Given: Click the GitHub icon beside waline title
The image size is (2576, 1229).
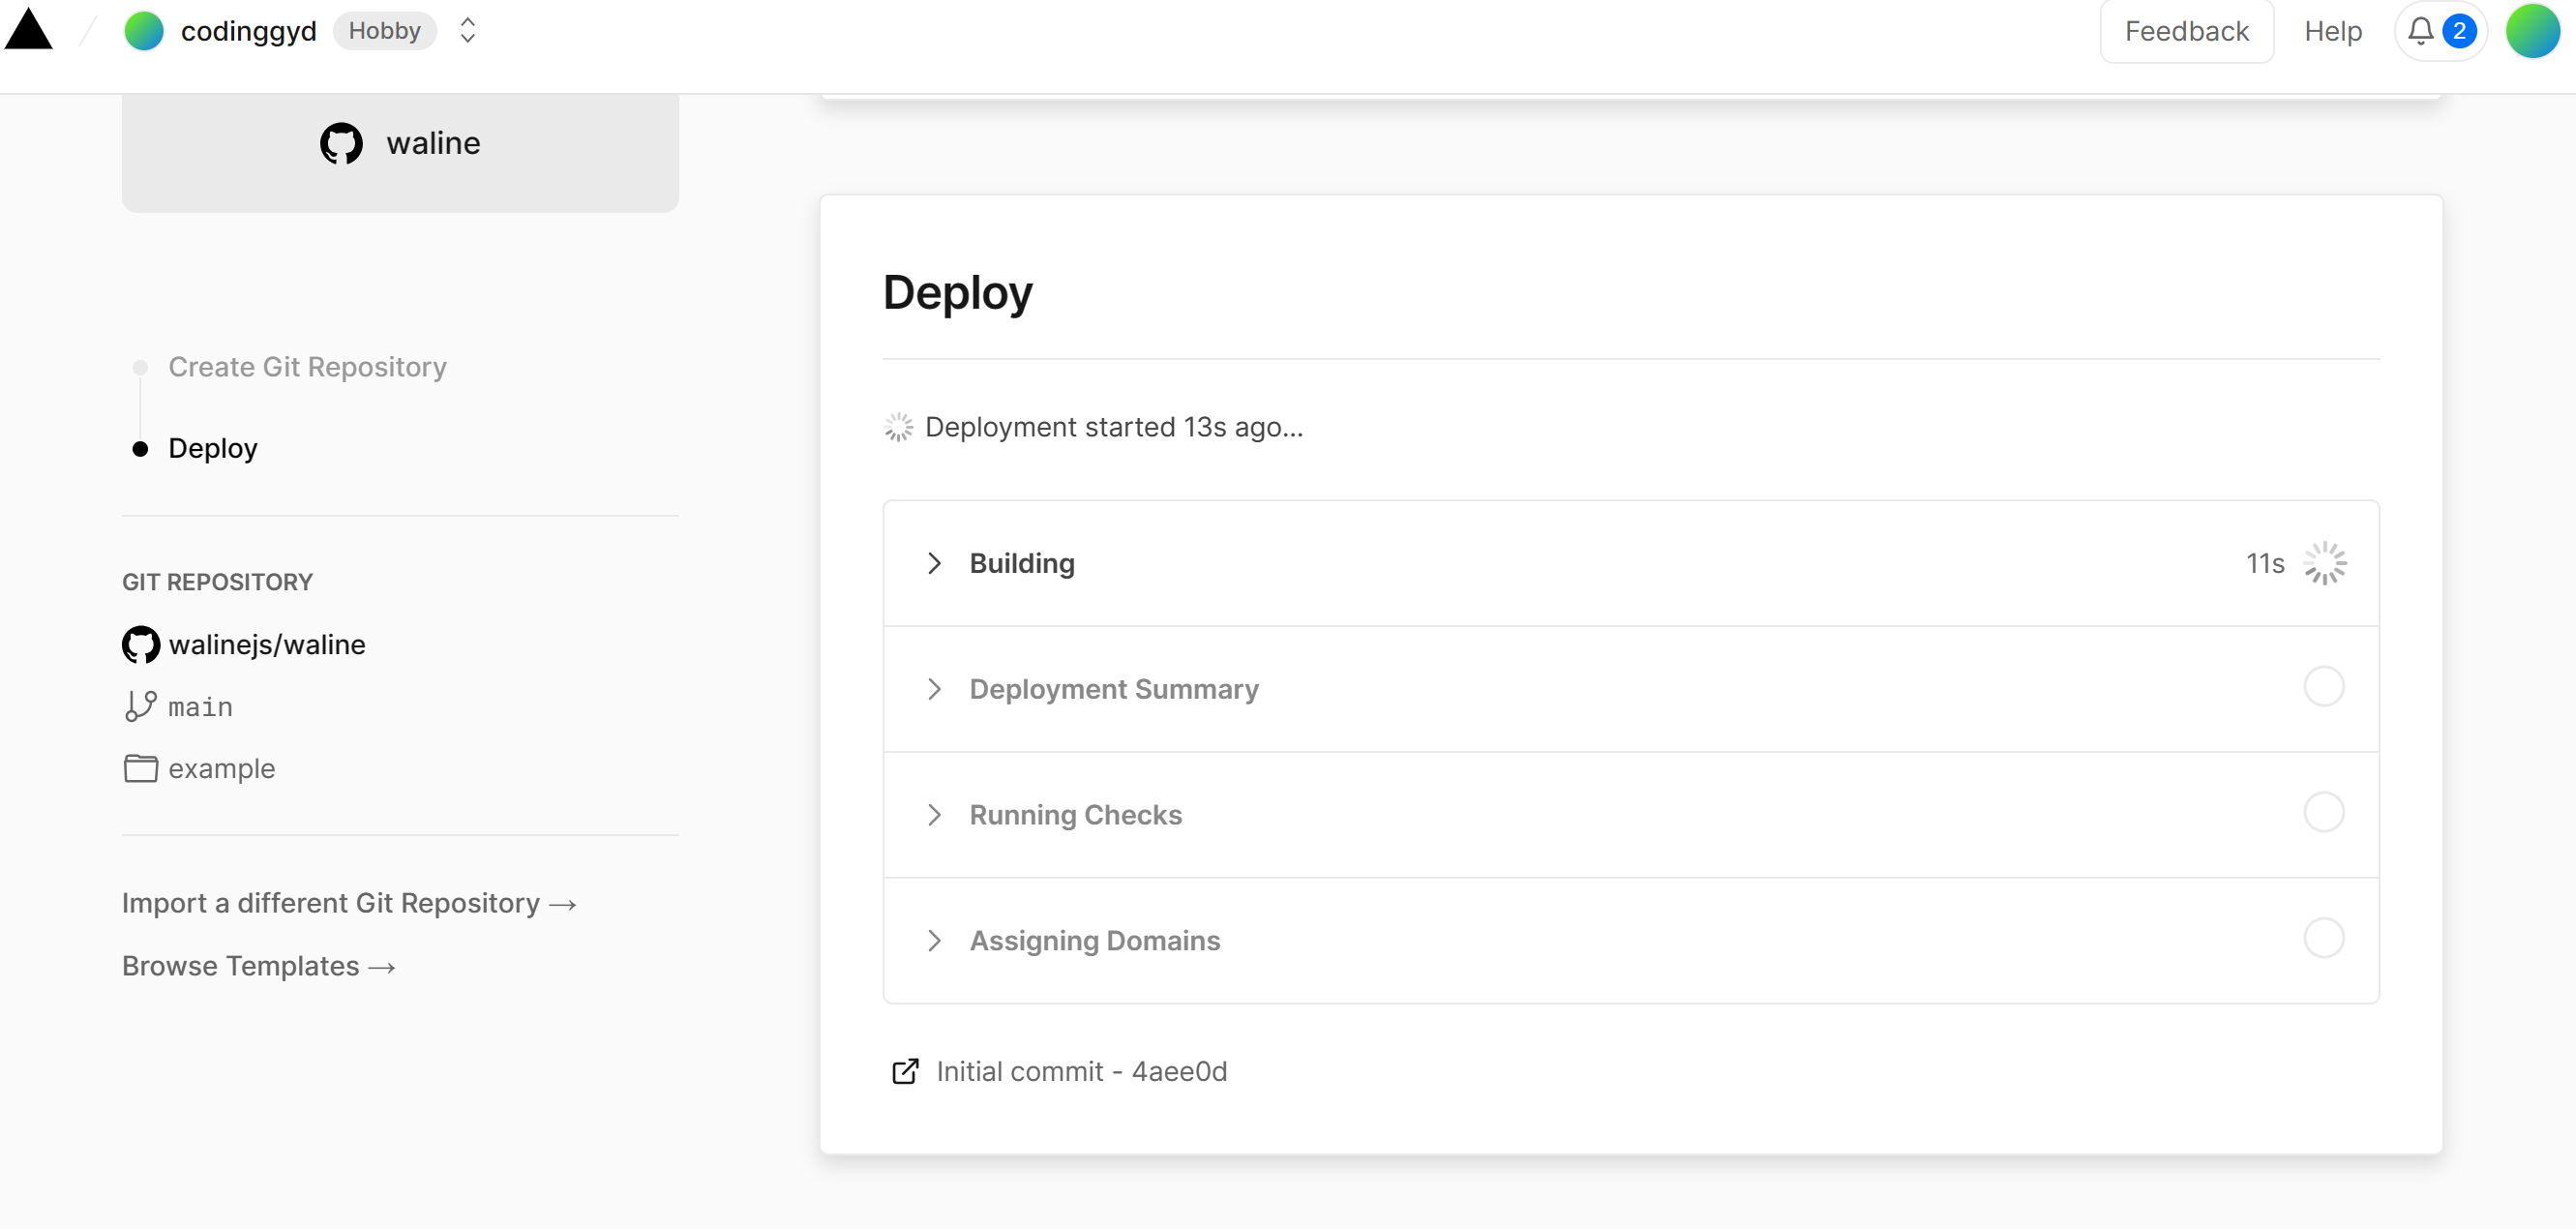Looking at the screenshot, I should tap(341, 143).
